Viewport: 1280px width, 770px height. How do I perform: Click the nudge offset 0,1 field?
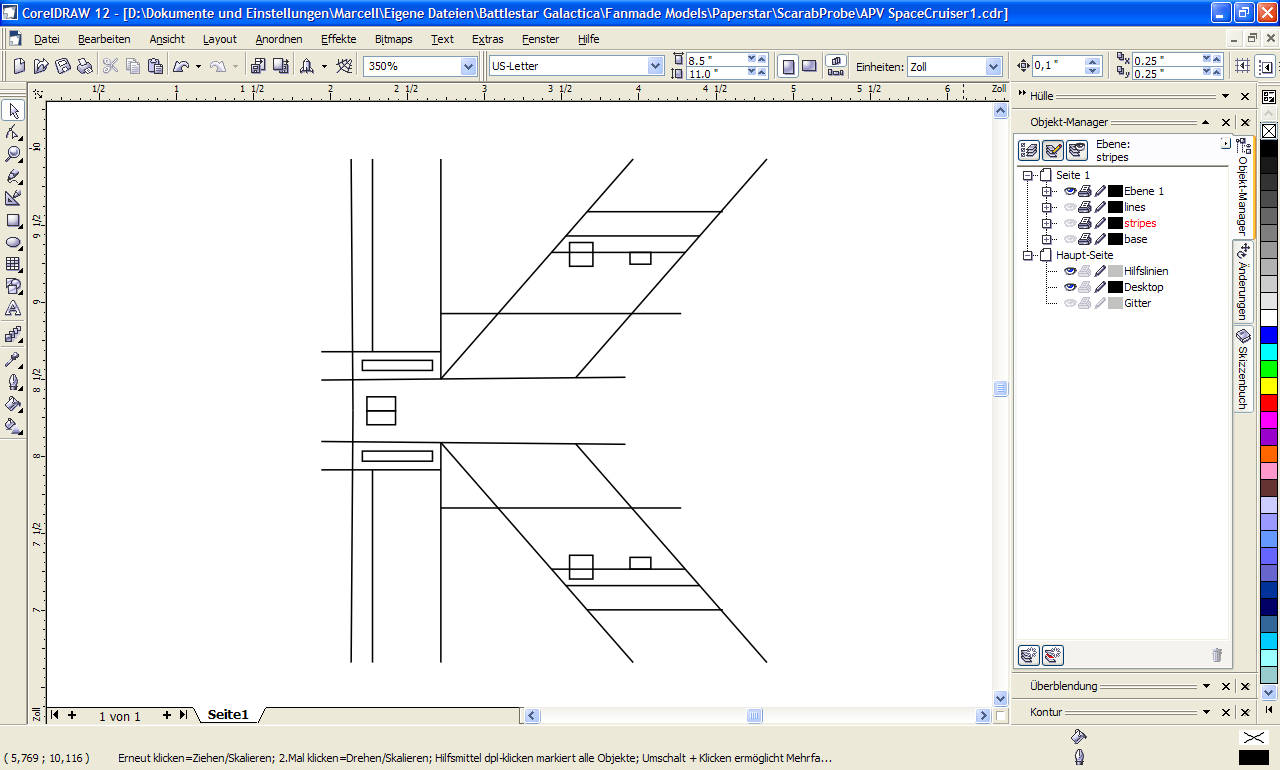[x=1058, y=66]
